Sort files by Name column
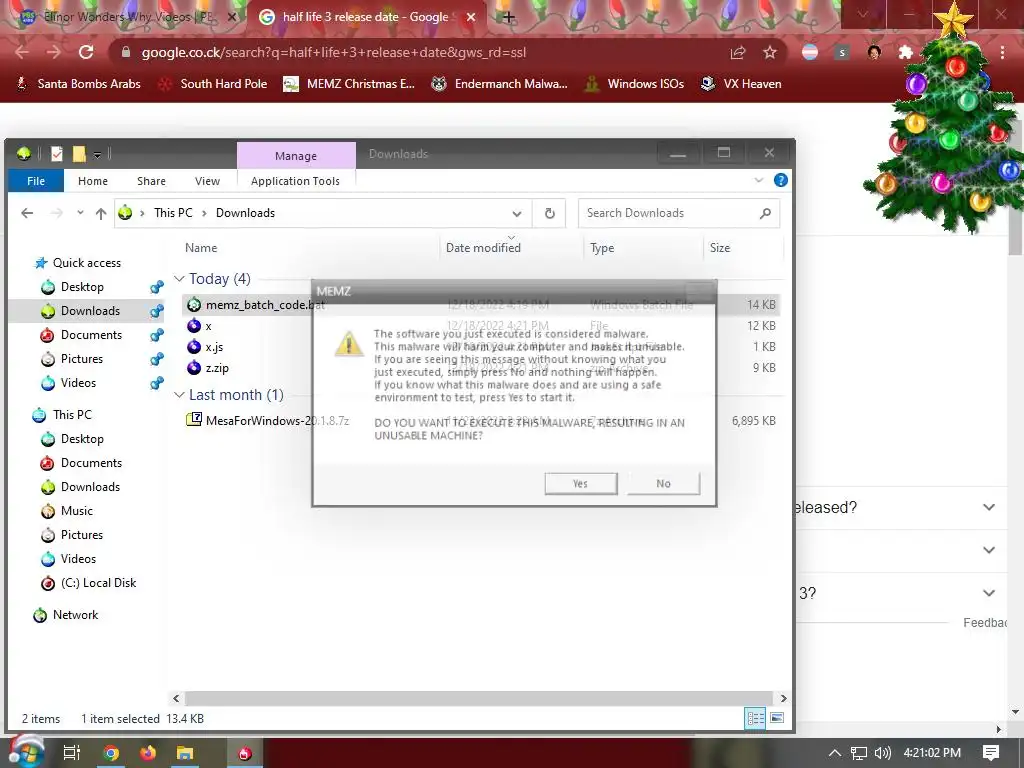 click(201, 248)
